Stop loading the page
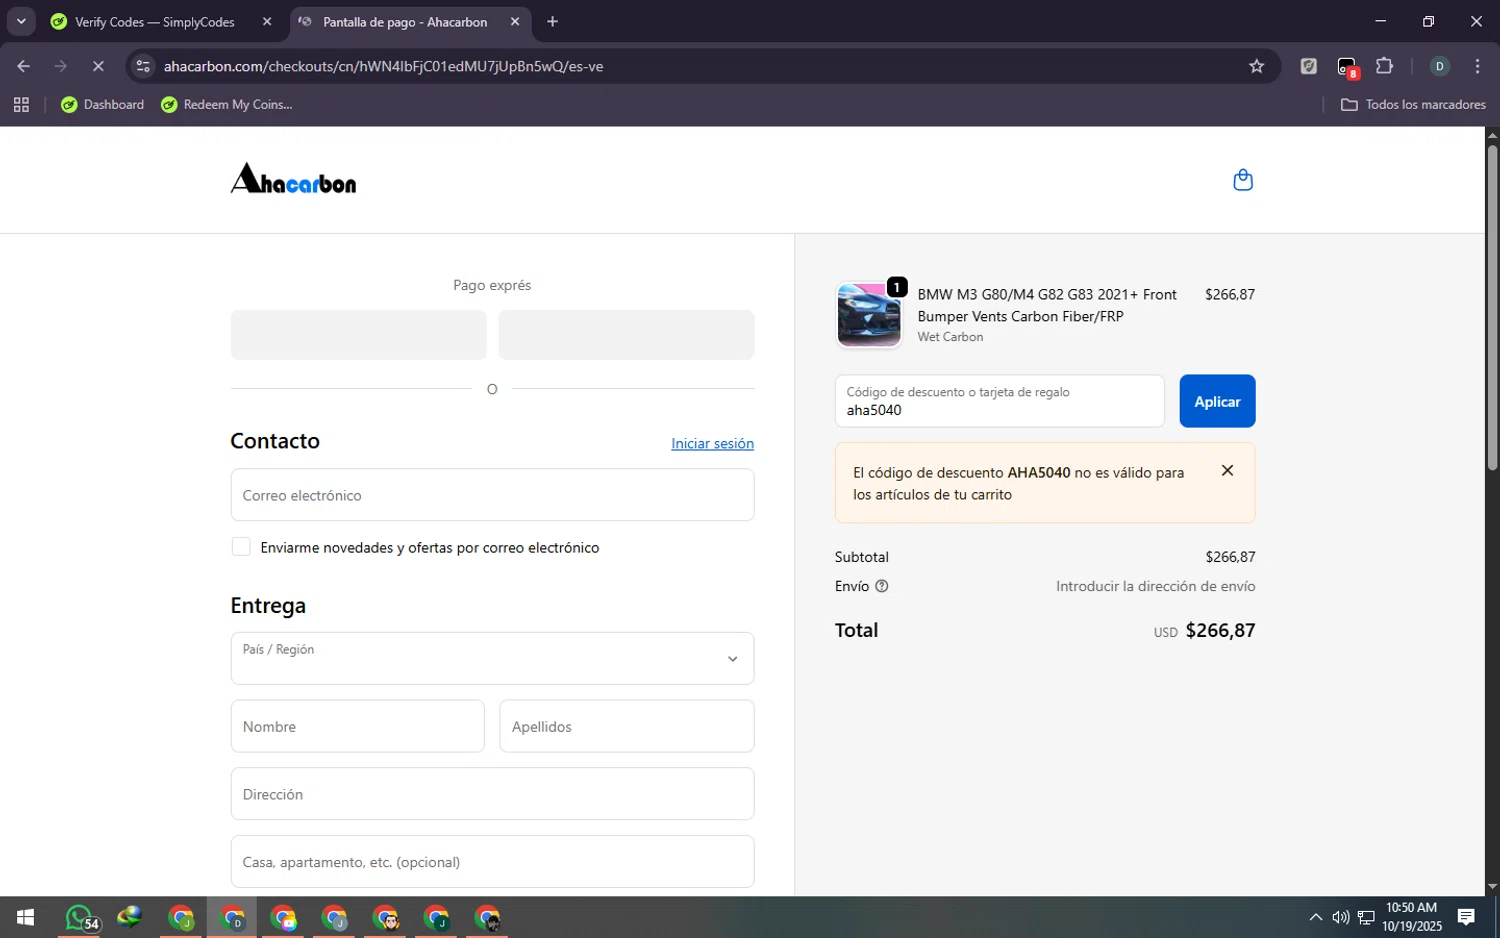The height and width of the screenshot is (938, 1500). pos(98,66)
